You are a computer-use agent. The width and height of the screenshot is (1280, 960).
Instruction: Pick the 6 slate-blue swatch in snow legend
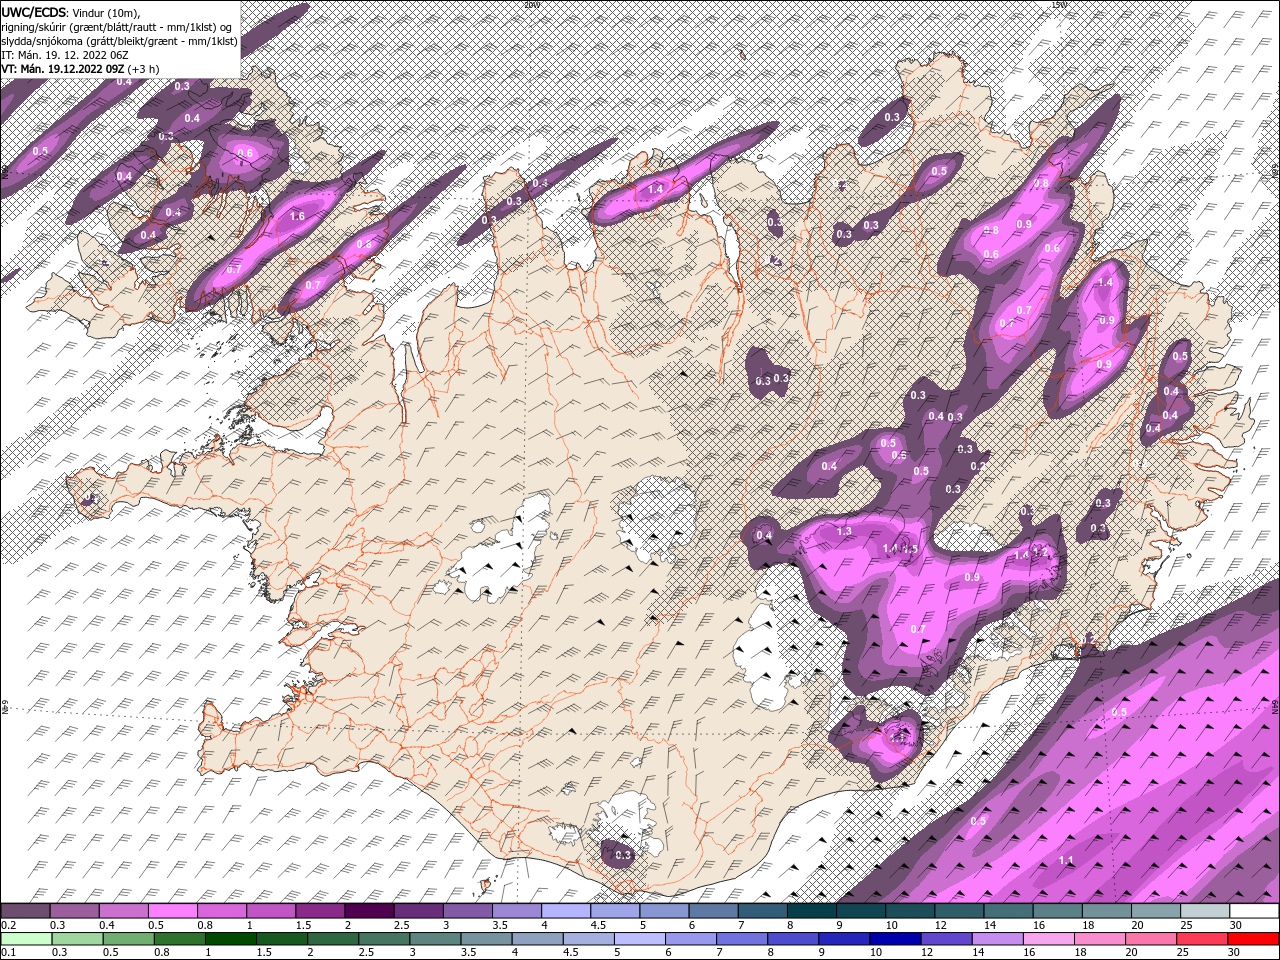pos(713,910)
